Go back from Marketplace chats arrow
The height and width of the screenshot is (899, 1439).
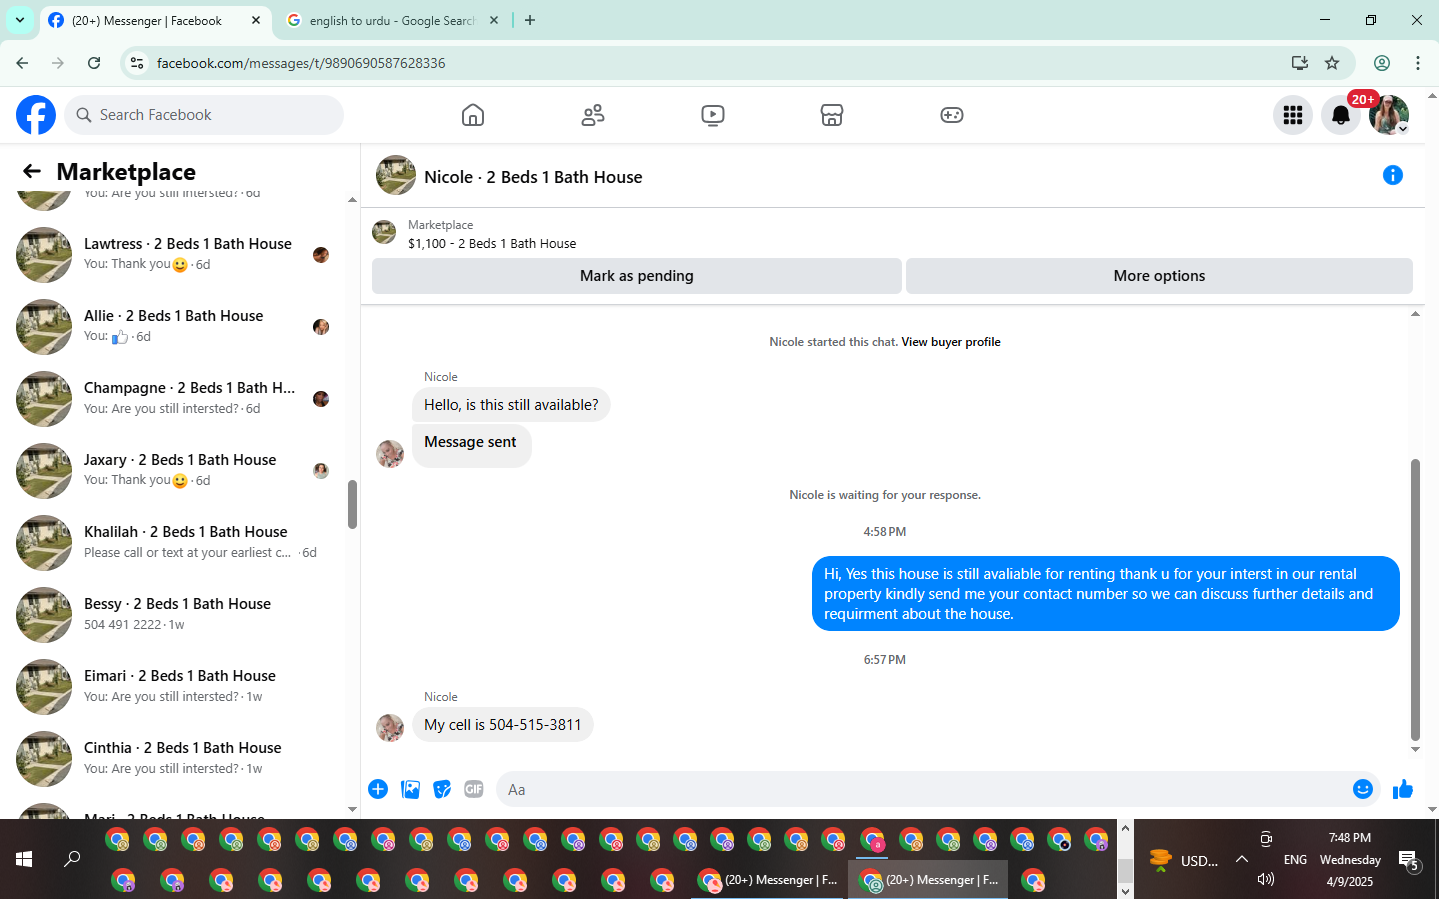[x=32, y=171]
